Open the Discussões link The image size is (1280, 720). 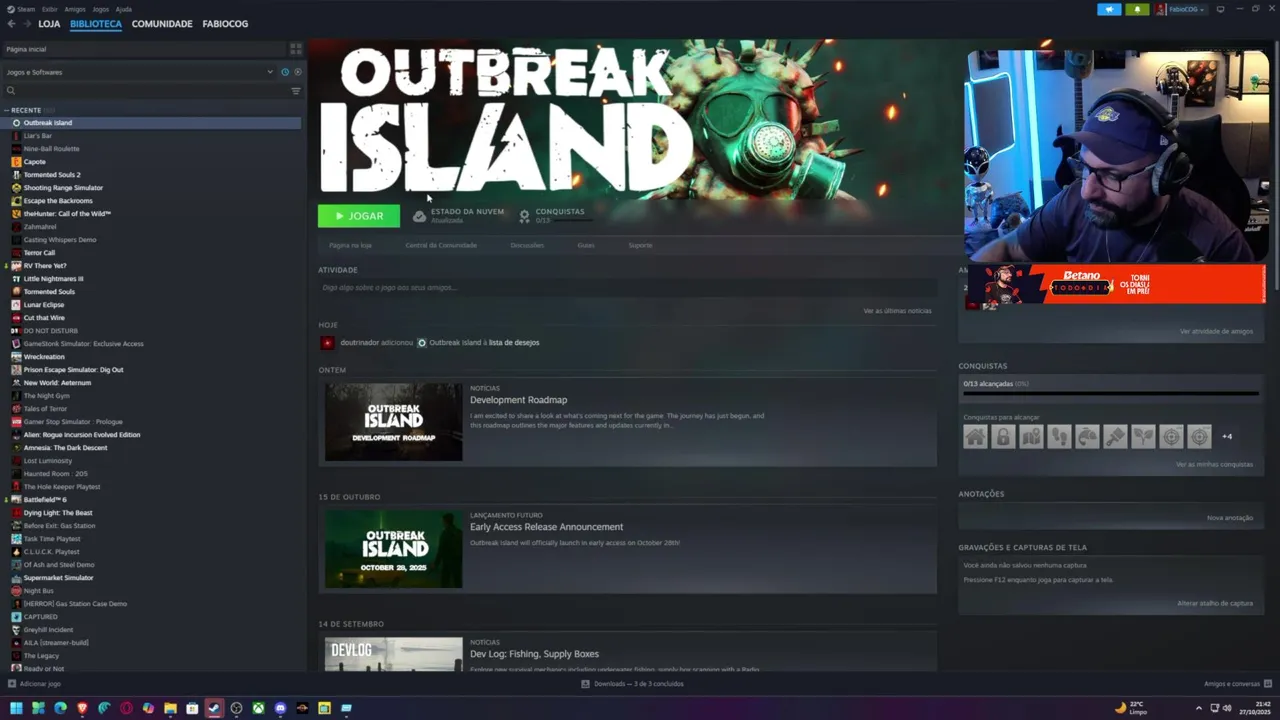(x=527, y=245)
